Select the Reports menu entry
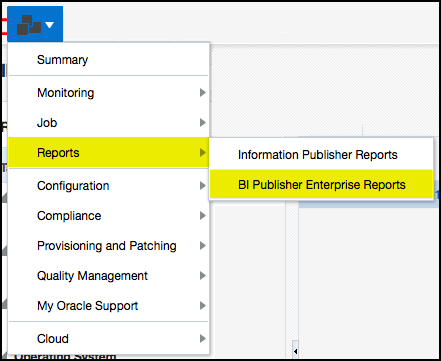The height and width of the screenshot is (361, 441). [108, 152]
